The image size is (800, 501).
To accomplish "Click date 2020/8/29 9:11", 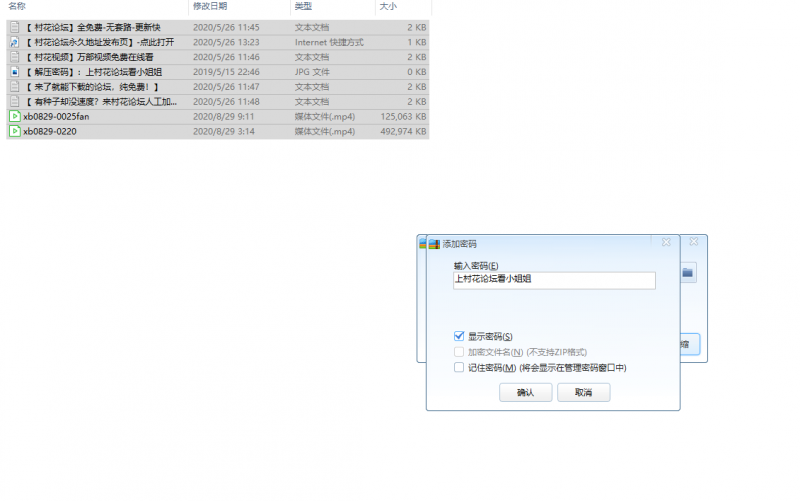I will (x=223, y=116).
